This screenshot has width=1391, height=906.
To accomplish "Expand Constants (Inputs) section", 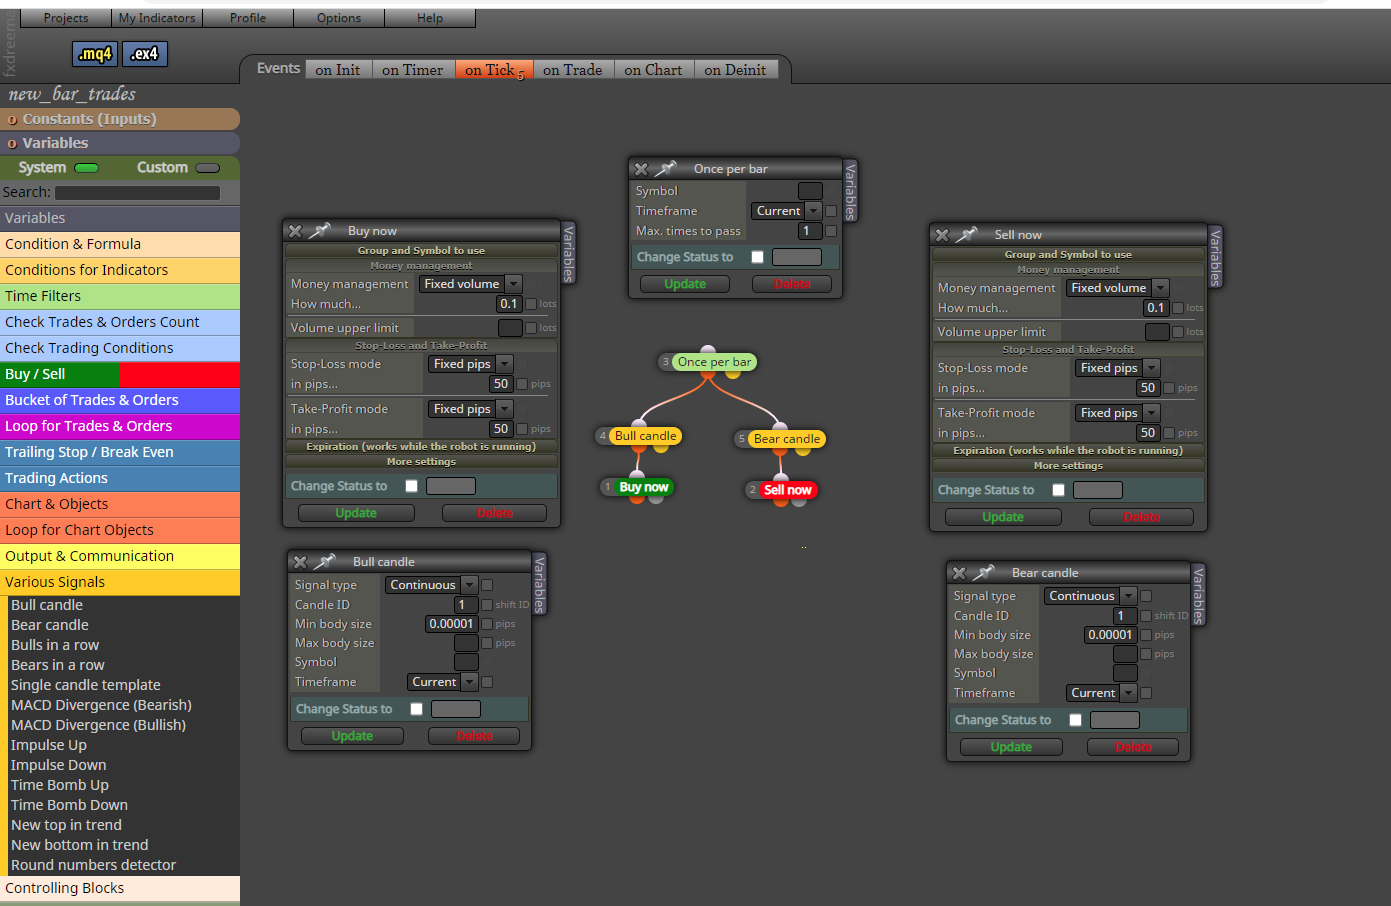I will click(120, 119).
